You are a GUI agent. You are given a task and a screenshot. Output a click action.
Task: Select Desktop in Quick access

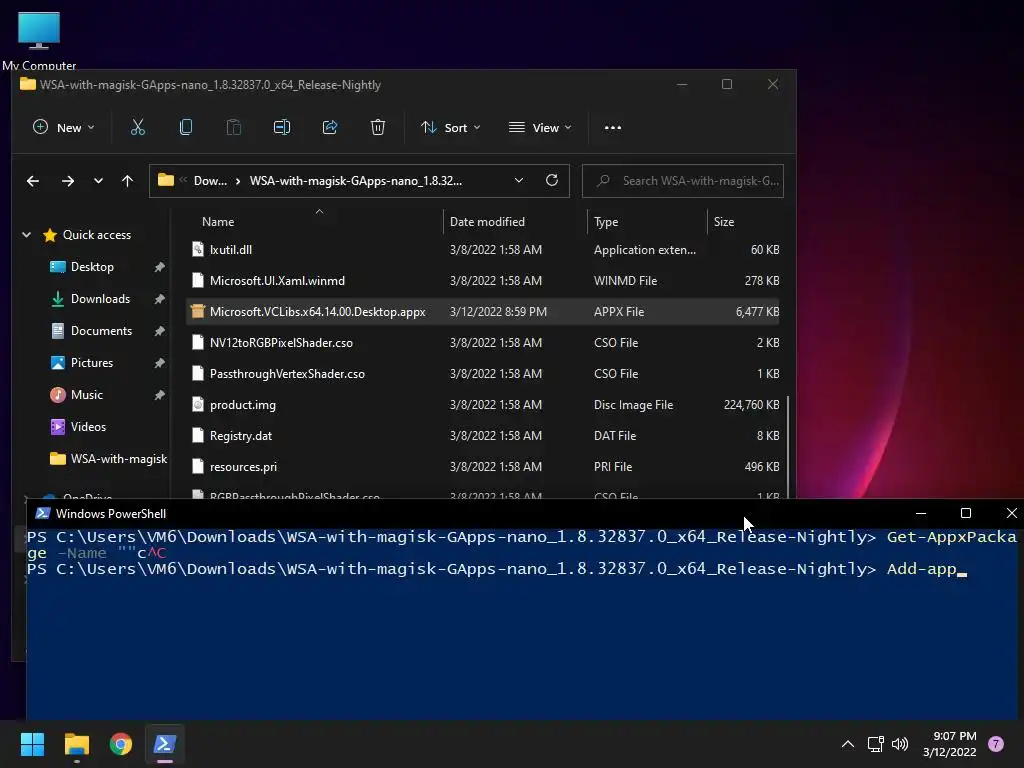coord(92,266)
